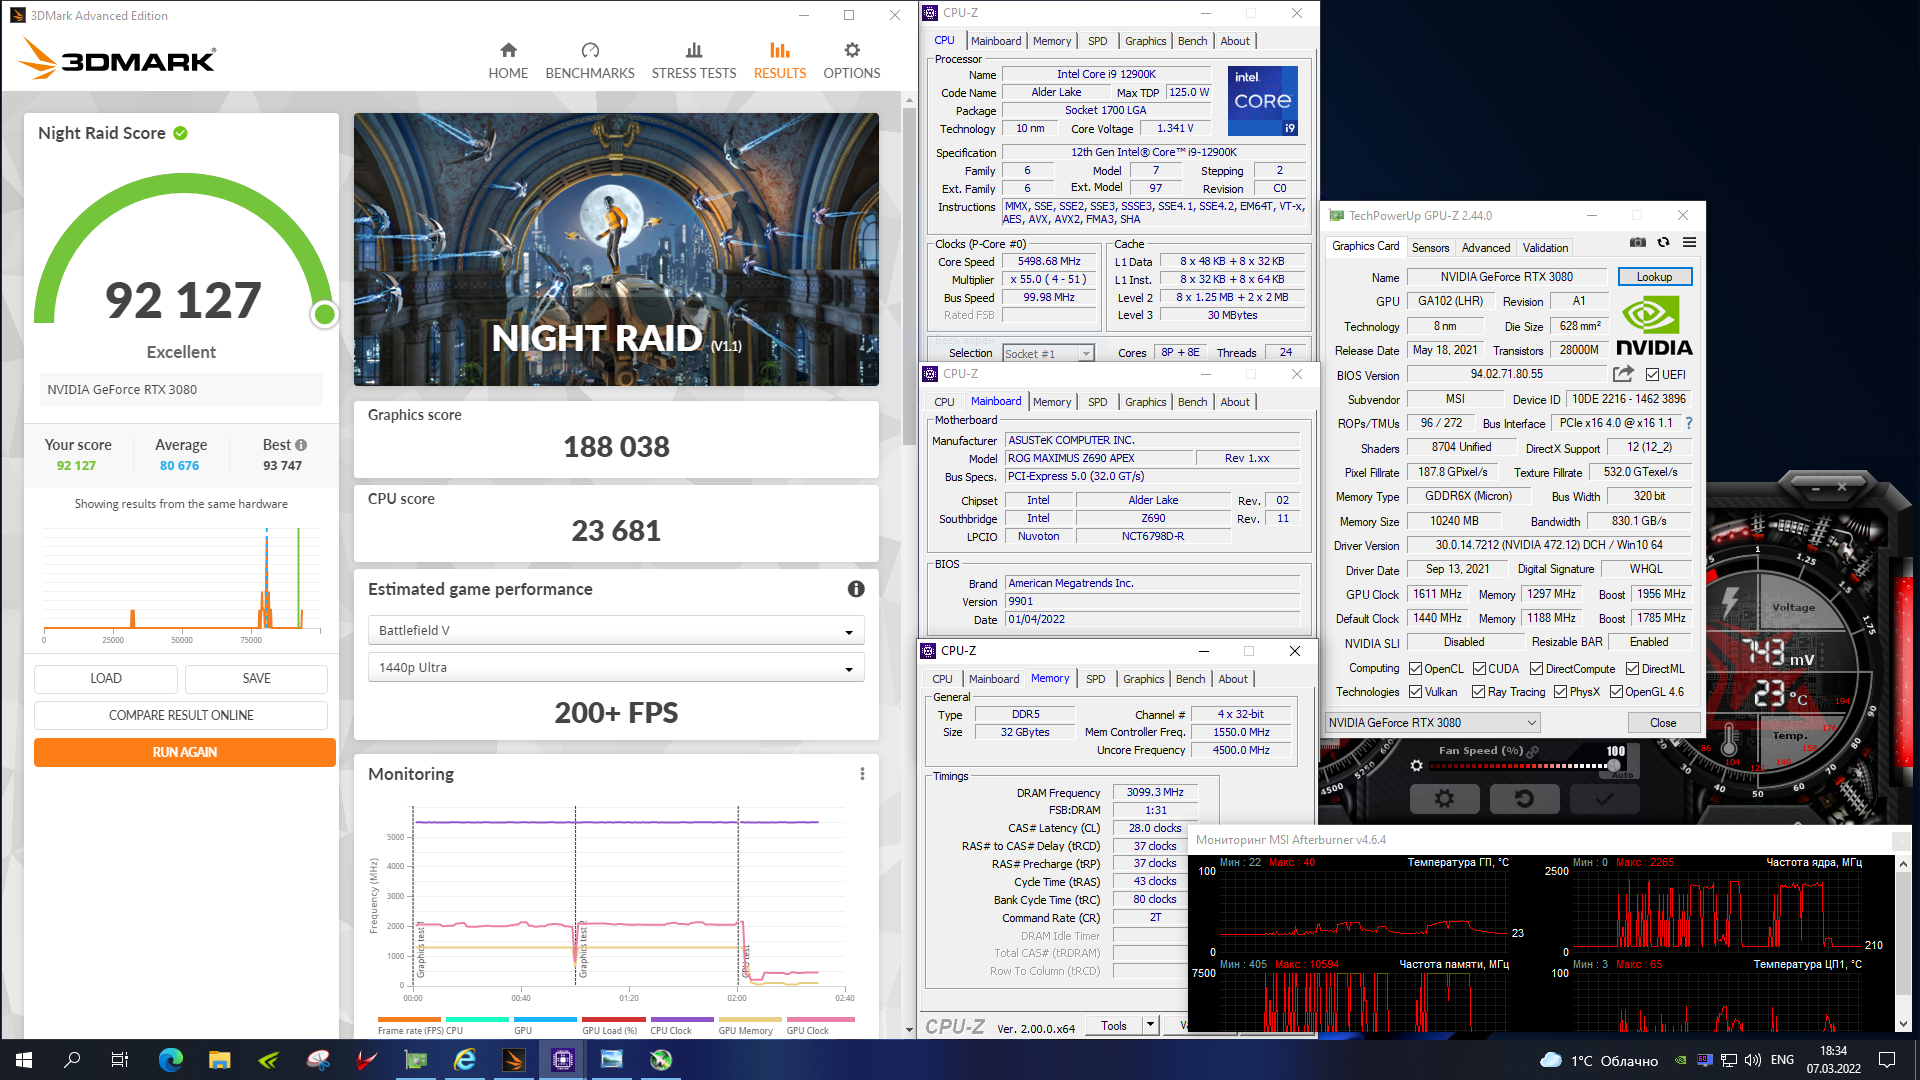Click Night Raid thumbnail image
This screenshot has width=1920, height=1080.
tap(616, 249)
